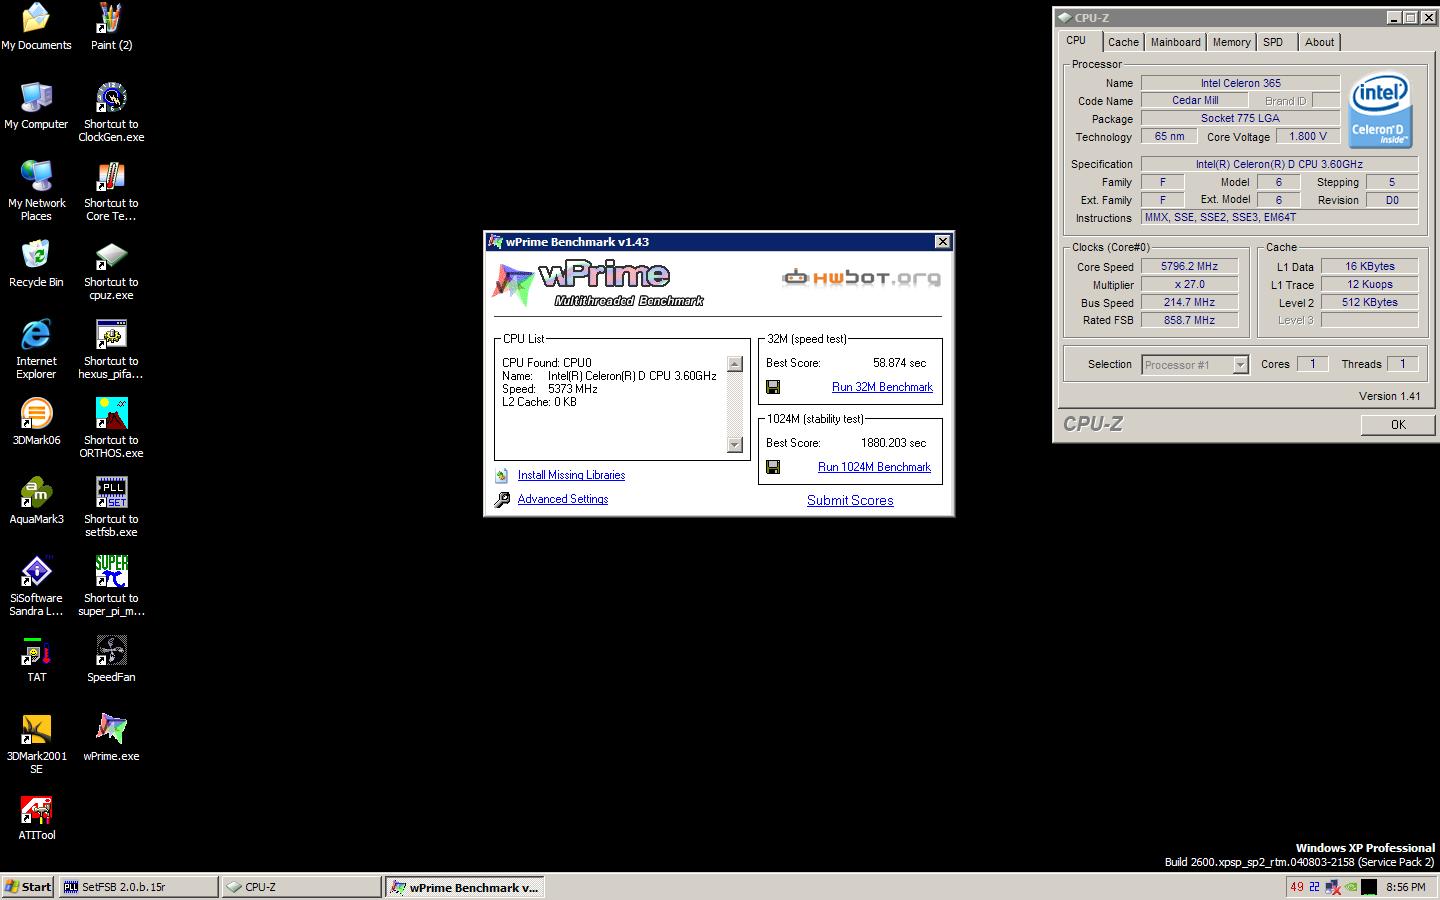Open Install Missing Libraries link
Image resolution: width=1440 pixels, height=900 pixels.
tap(571, 475)
